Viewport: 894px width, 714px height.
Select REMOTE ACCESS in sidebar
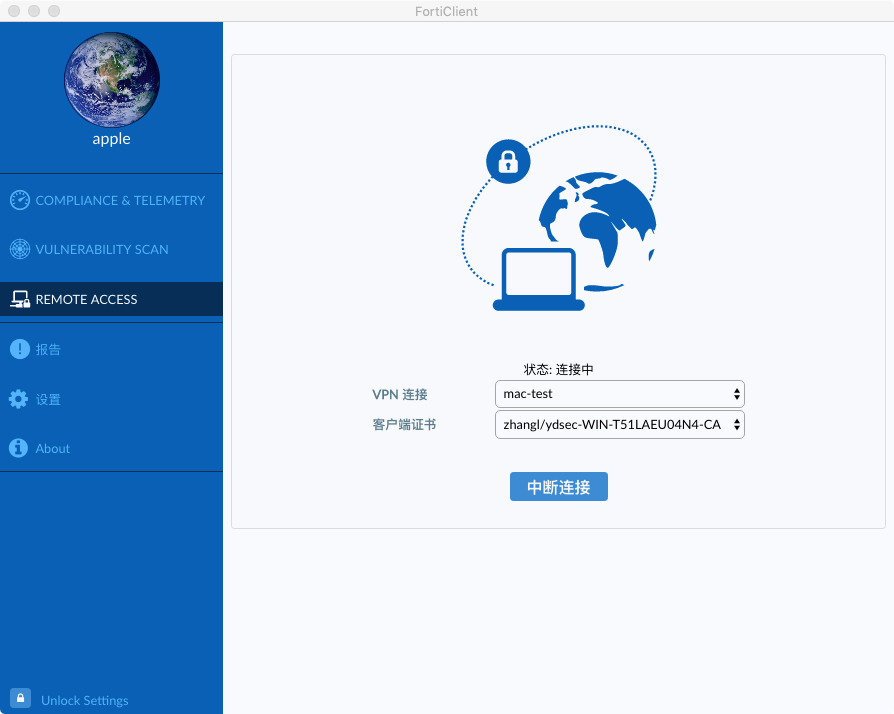tap(111, 299)
